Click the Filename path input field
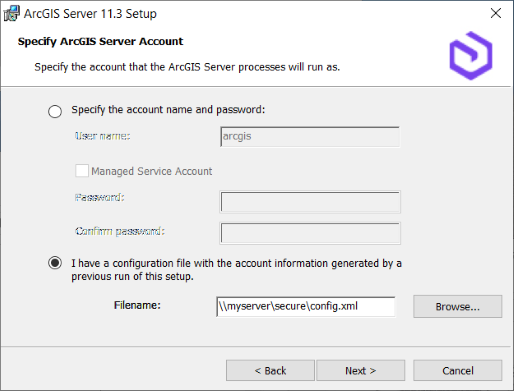The height and width of the screenshot is (391, 514). (x=306, y=306)
